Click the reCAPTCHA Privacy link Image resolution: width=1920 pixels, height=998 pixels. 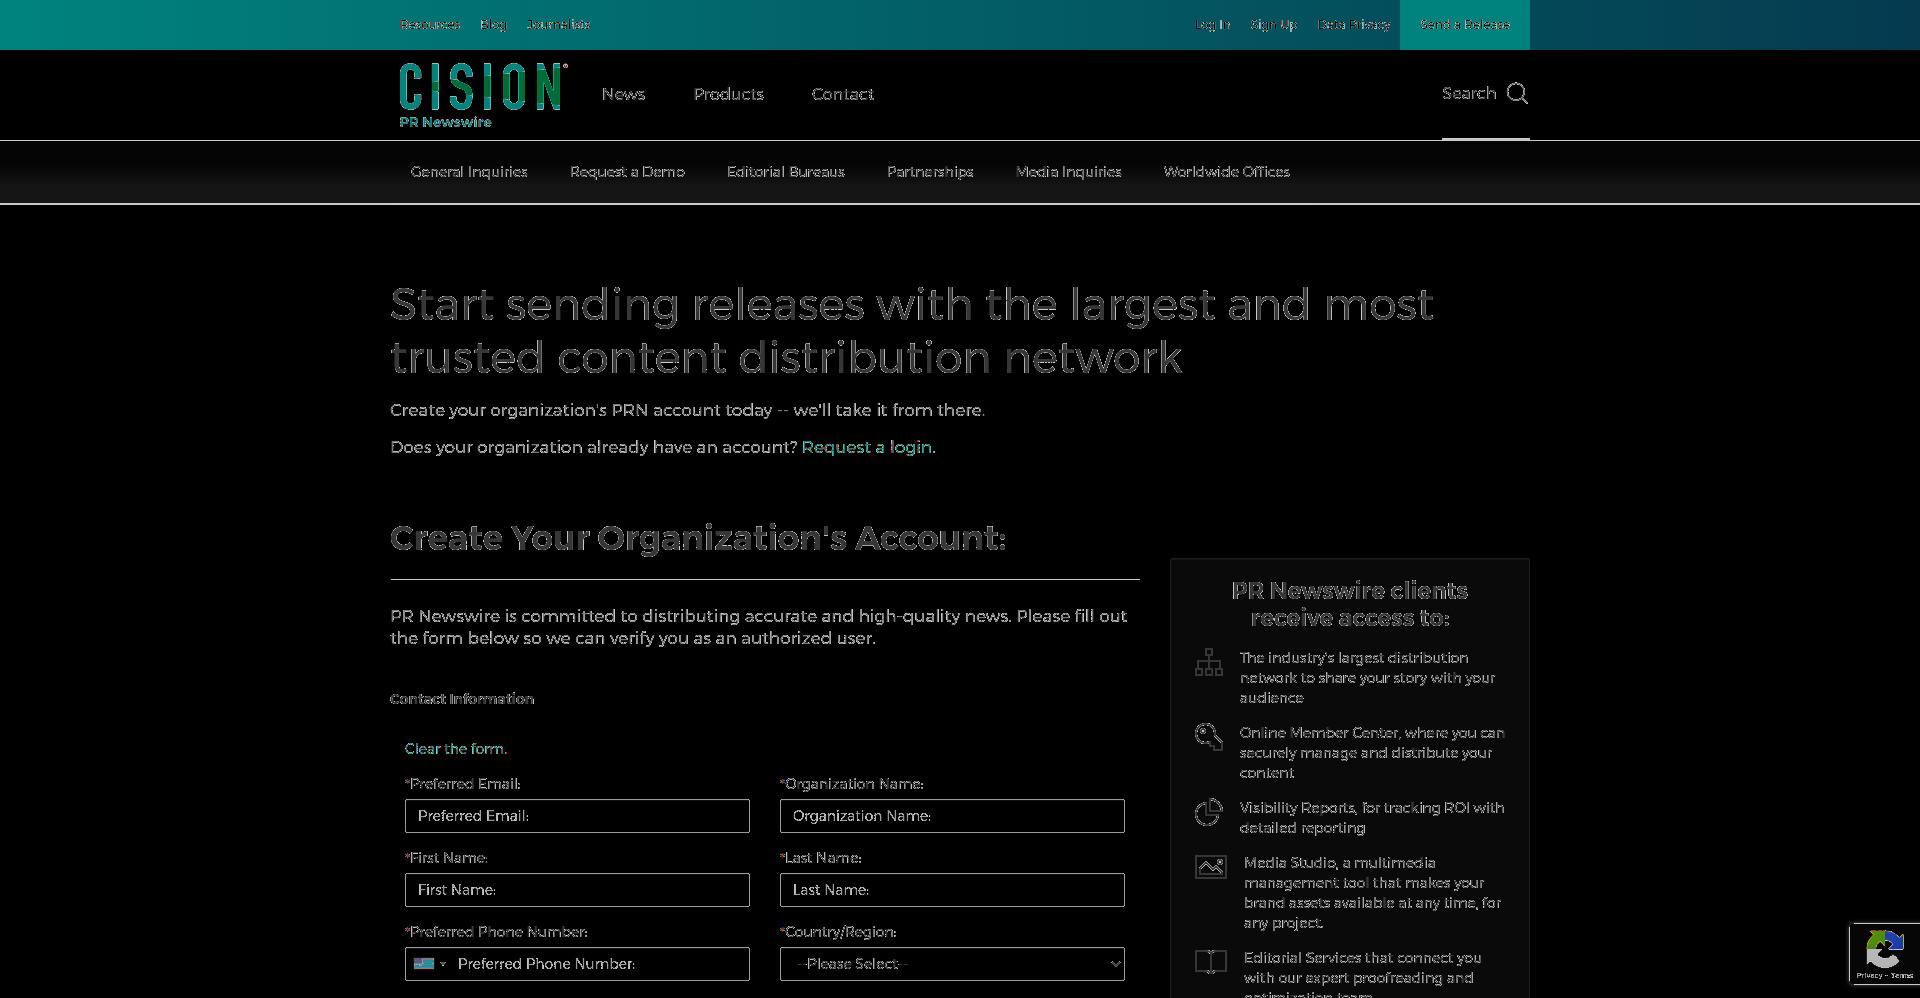[1868, 975]
